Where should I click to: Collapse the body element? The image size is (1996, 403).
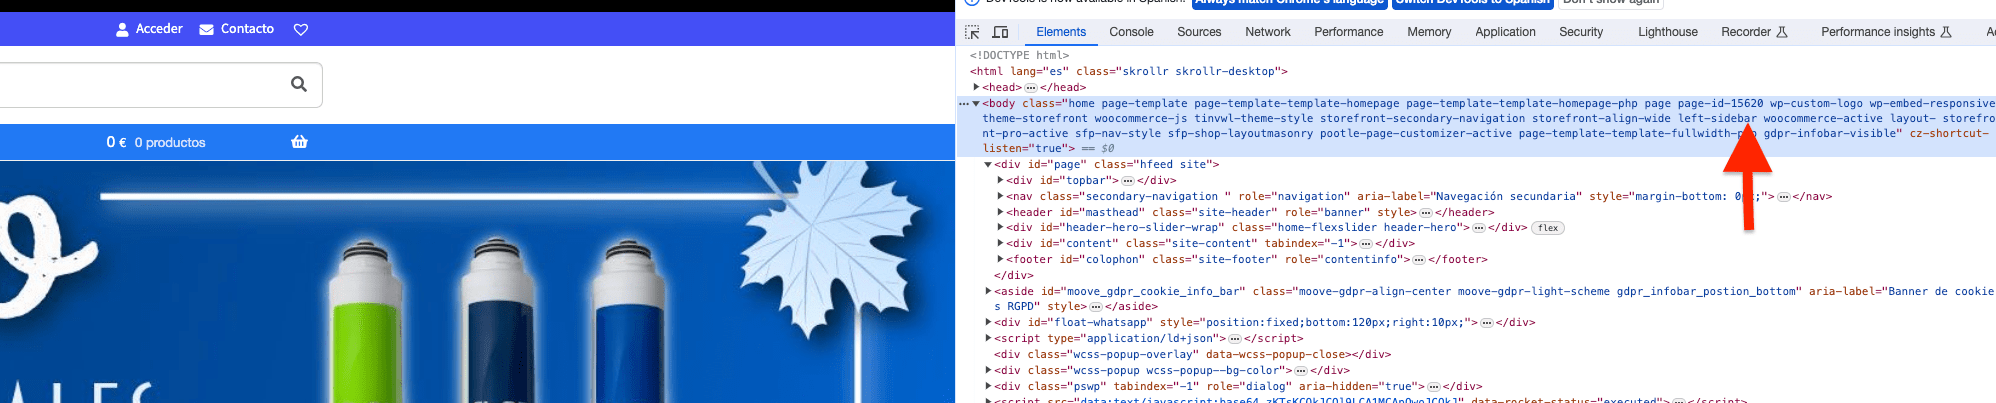[976, 104]
